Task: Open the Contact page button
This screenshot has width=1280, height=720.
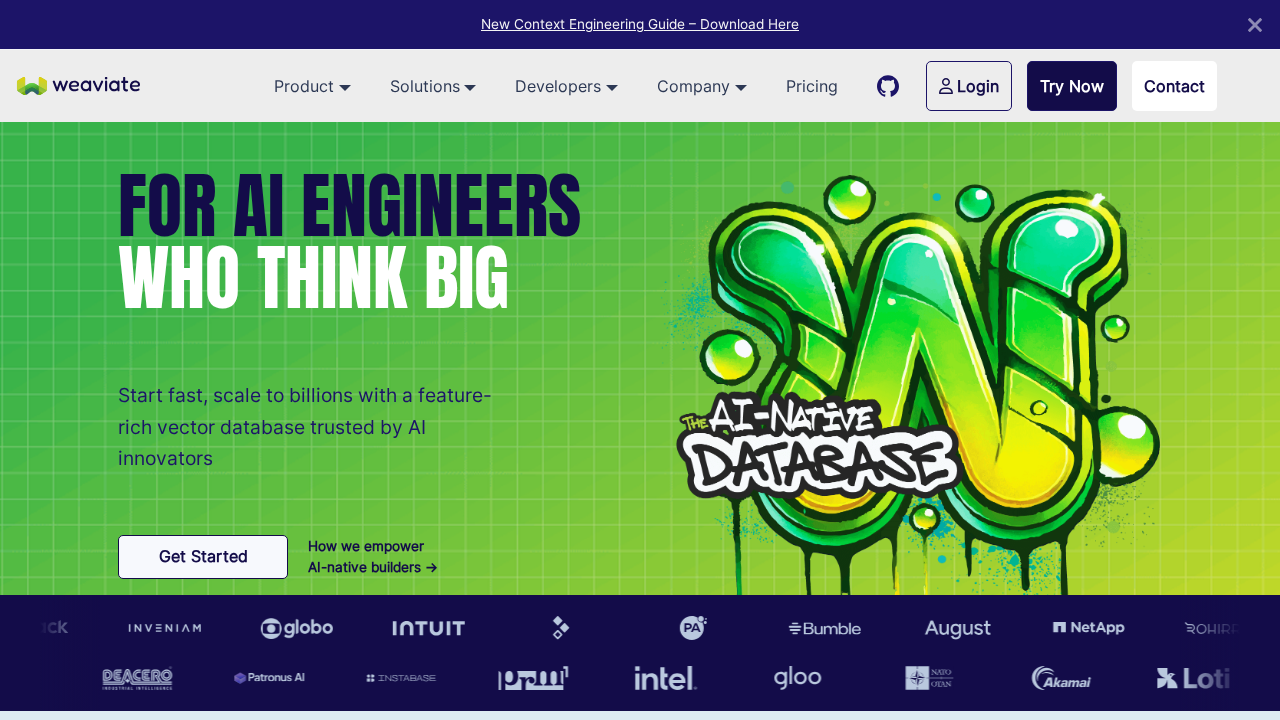Action: pyautogui.click(x=1174, y=86)
